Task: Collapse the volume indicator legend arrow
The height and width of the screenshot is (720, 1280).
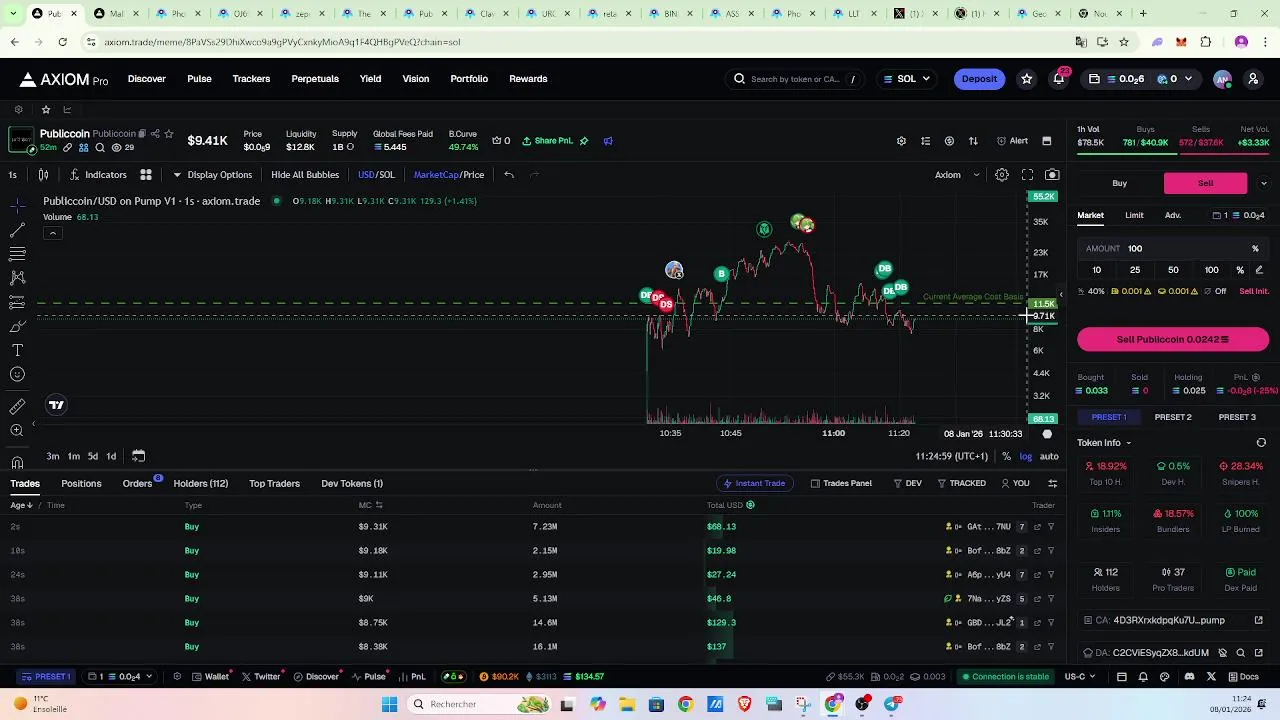Action: click(x=52, y=233)
